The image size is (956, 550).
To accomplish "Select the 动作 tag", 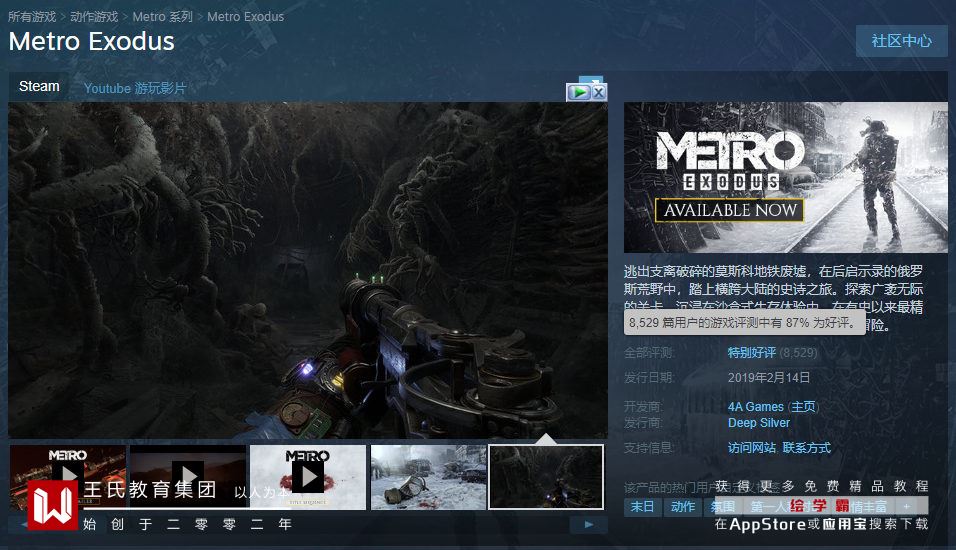I will tap(683, 507).
